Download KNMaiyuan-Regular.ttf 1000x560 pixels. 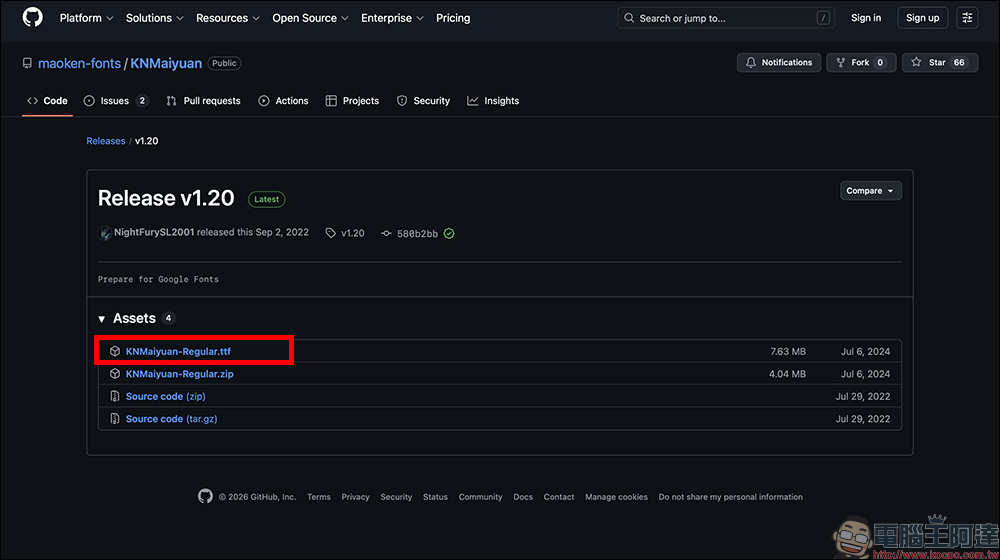click(178, 352)
